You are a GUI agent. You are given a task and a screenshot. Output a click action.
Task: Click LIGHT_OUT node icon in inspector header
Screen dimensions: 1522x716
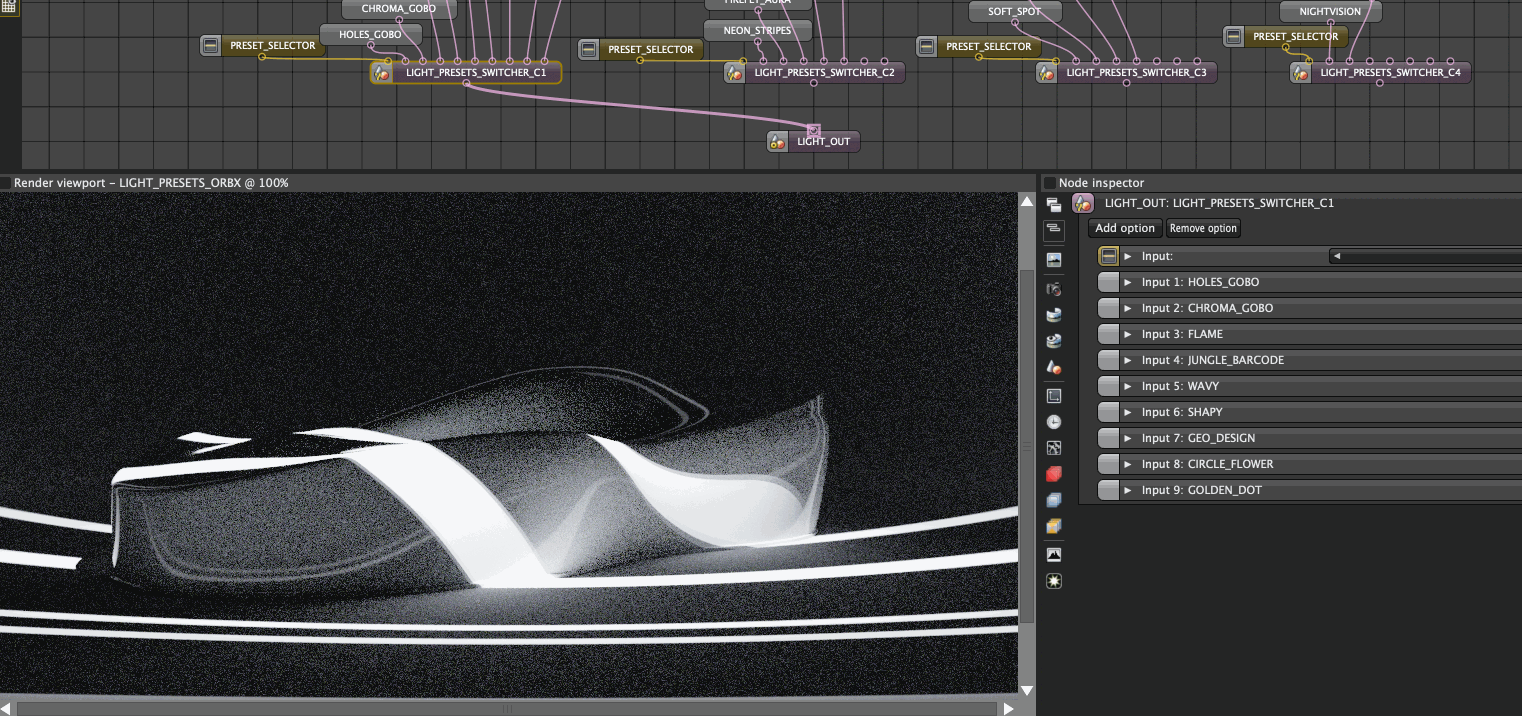point(1083,203)
